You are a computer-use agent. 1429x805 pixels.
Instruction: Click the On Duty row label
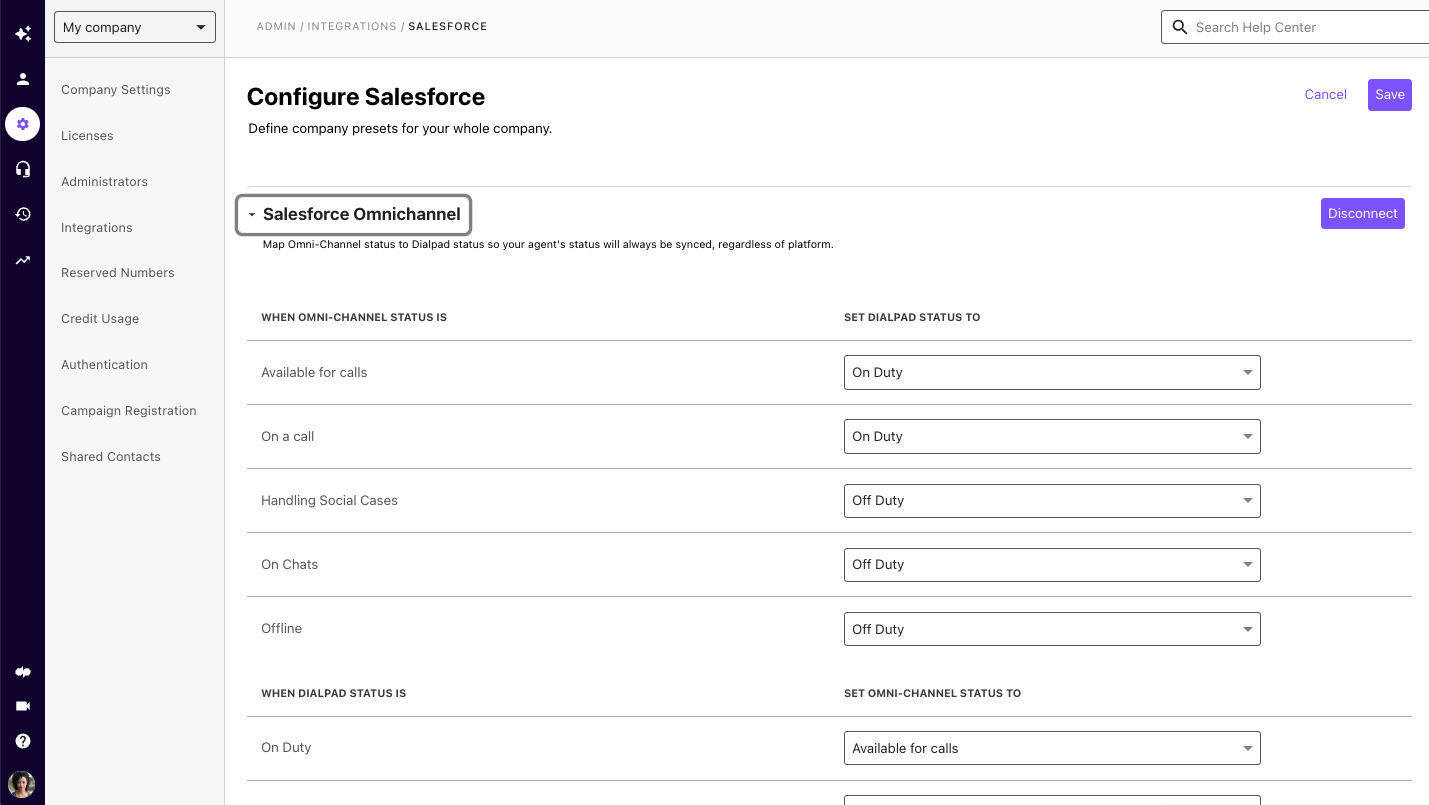click(x=286, y=747)
